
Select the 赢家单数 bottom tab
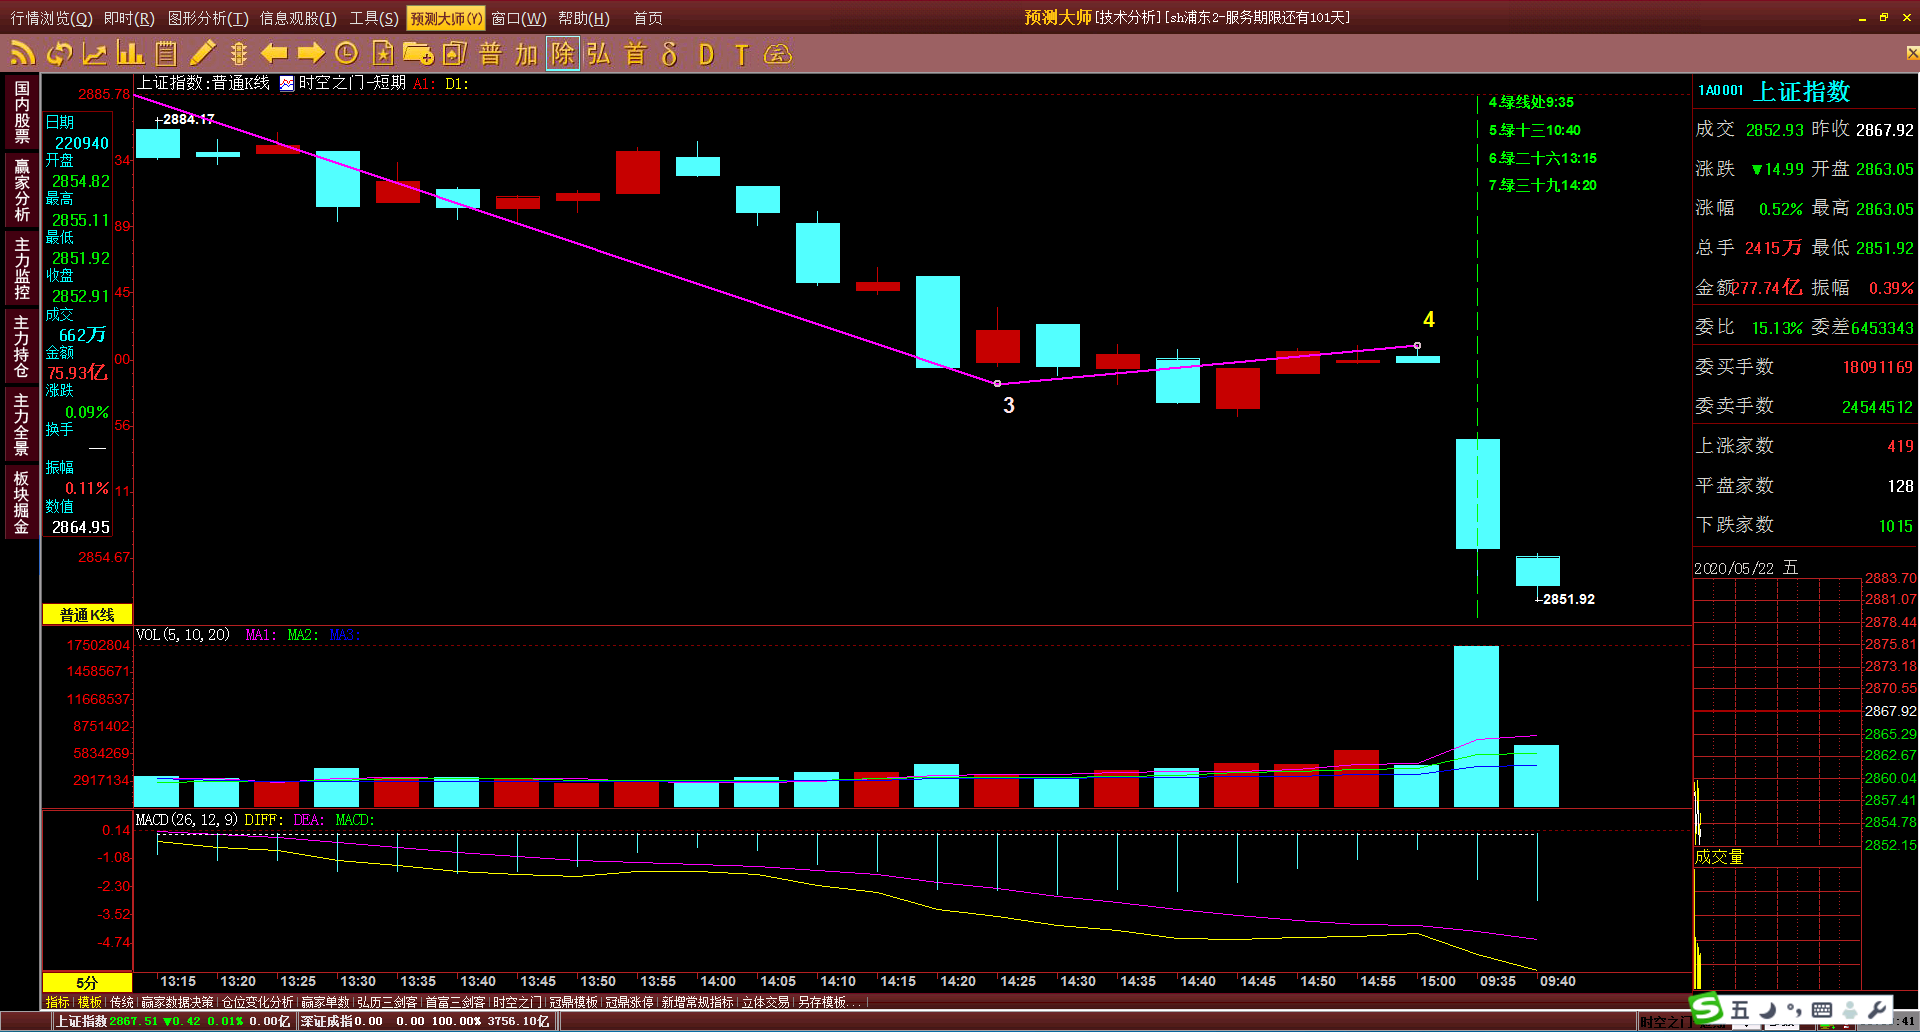coord(325,1002)
